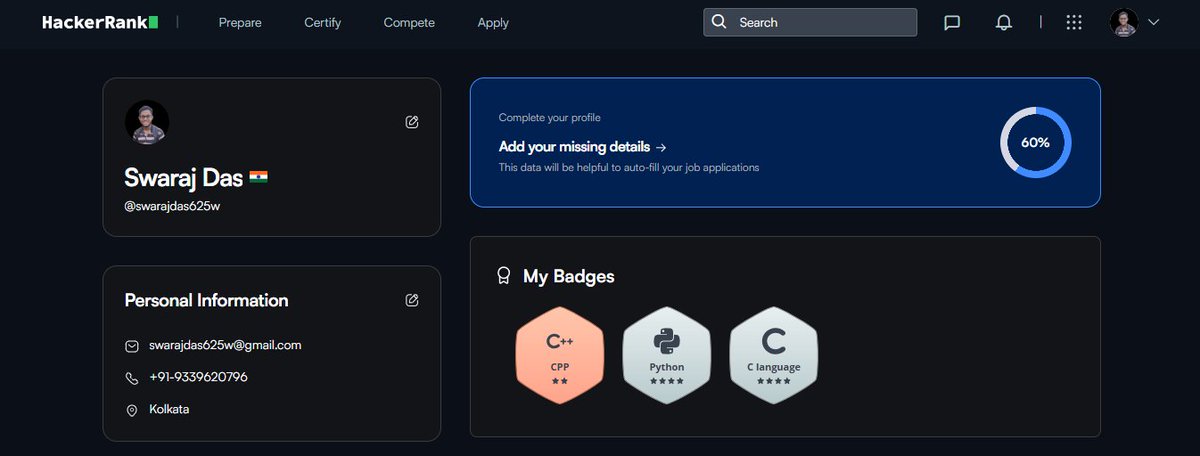Open the messages chat icon
This screenshot has height=456, width=1200.
tap(952, 22)
